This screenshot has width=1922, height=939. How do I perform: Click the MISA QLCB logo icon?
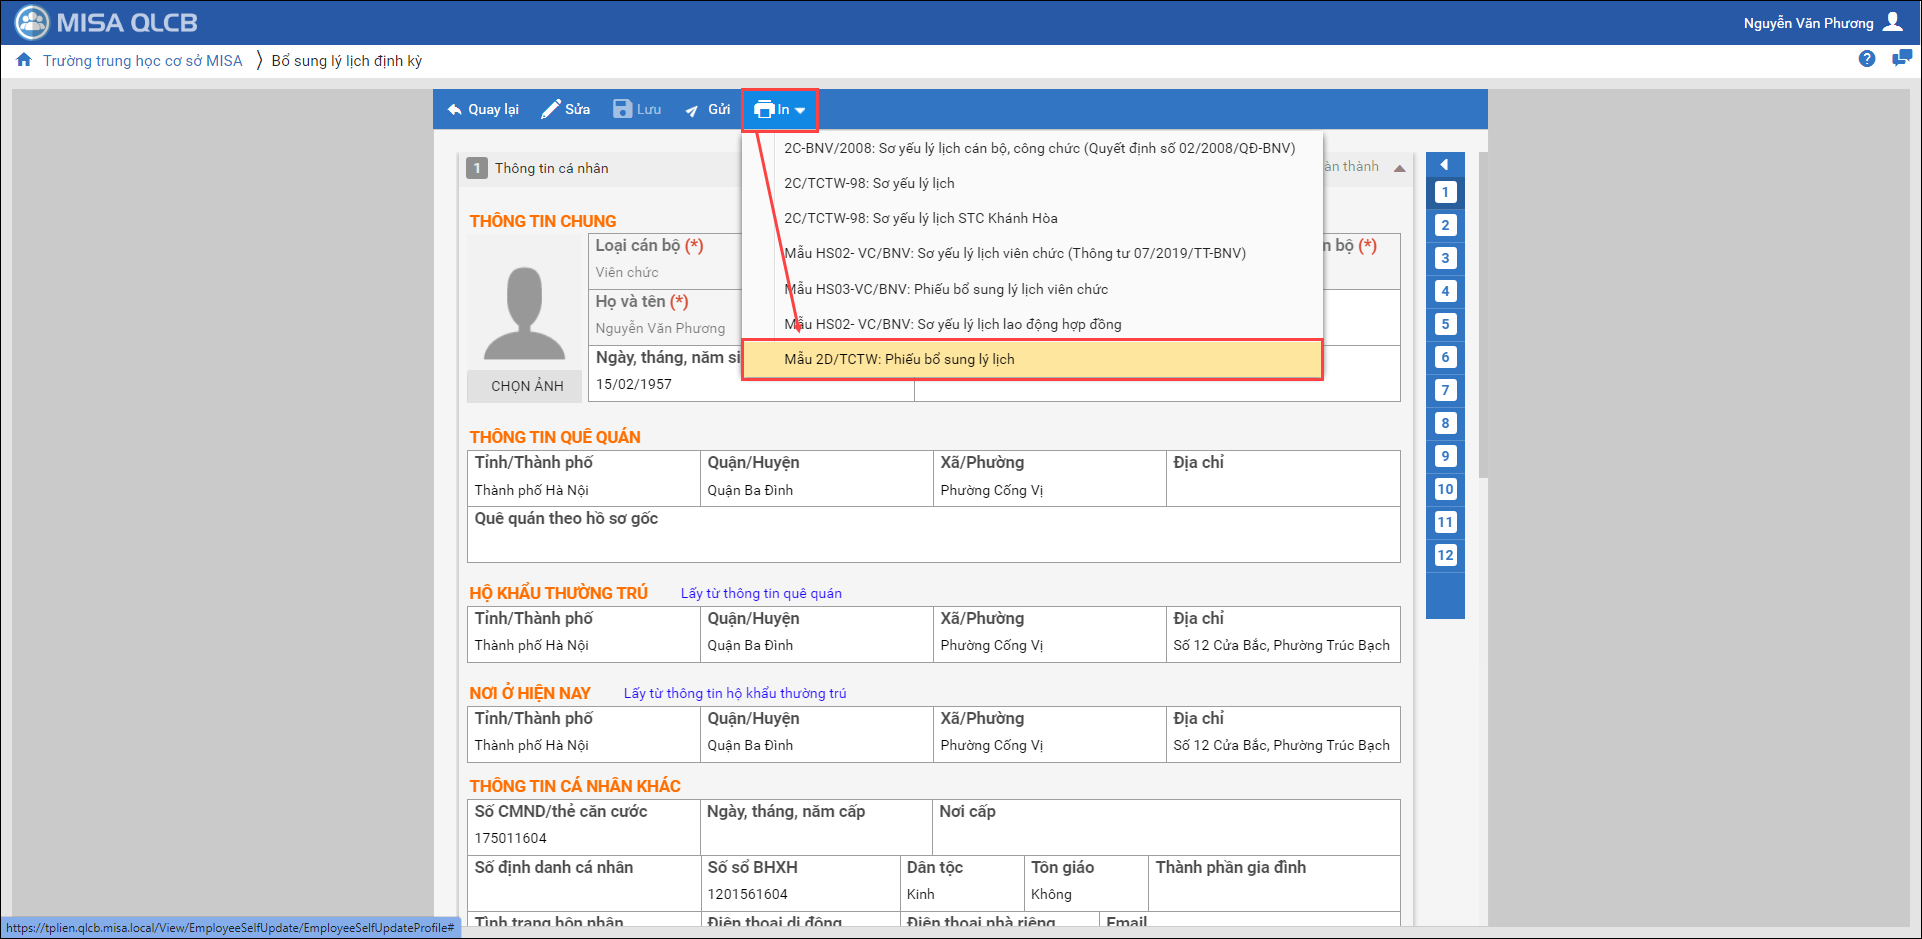coord(32,22)
